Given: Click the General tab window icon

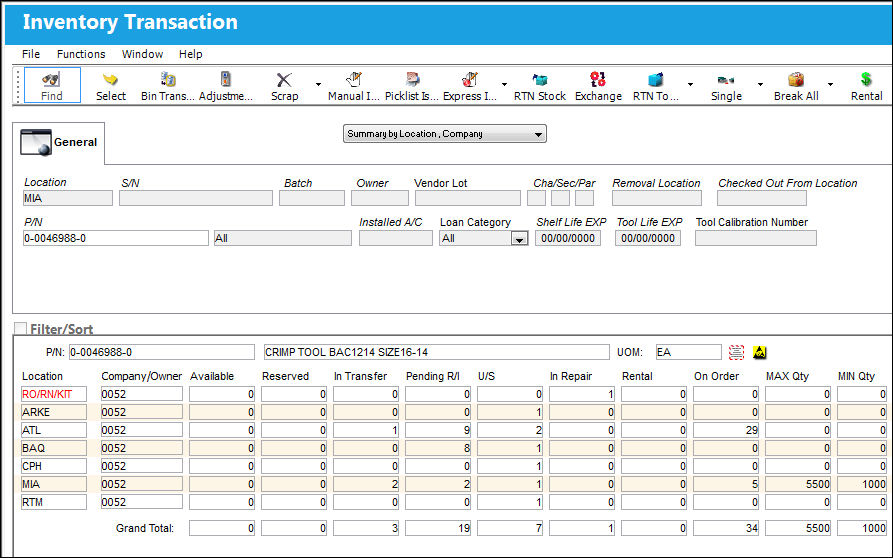Looking at the screenshot, I should pos(36,142).
